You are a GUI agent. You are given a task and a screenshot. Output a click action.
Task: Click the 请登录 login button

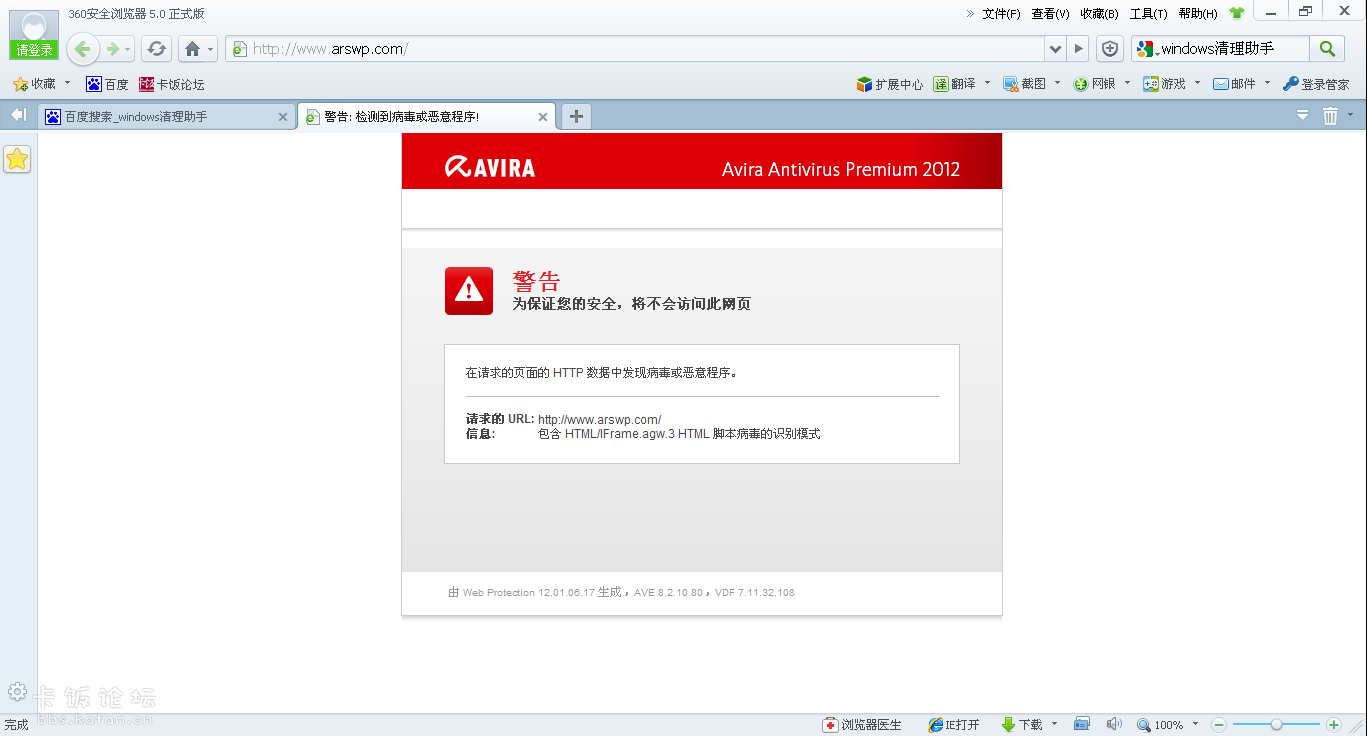(x=34, y=50)
